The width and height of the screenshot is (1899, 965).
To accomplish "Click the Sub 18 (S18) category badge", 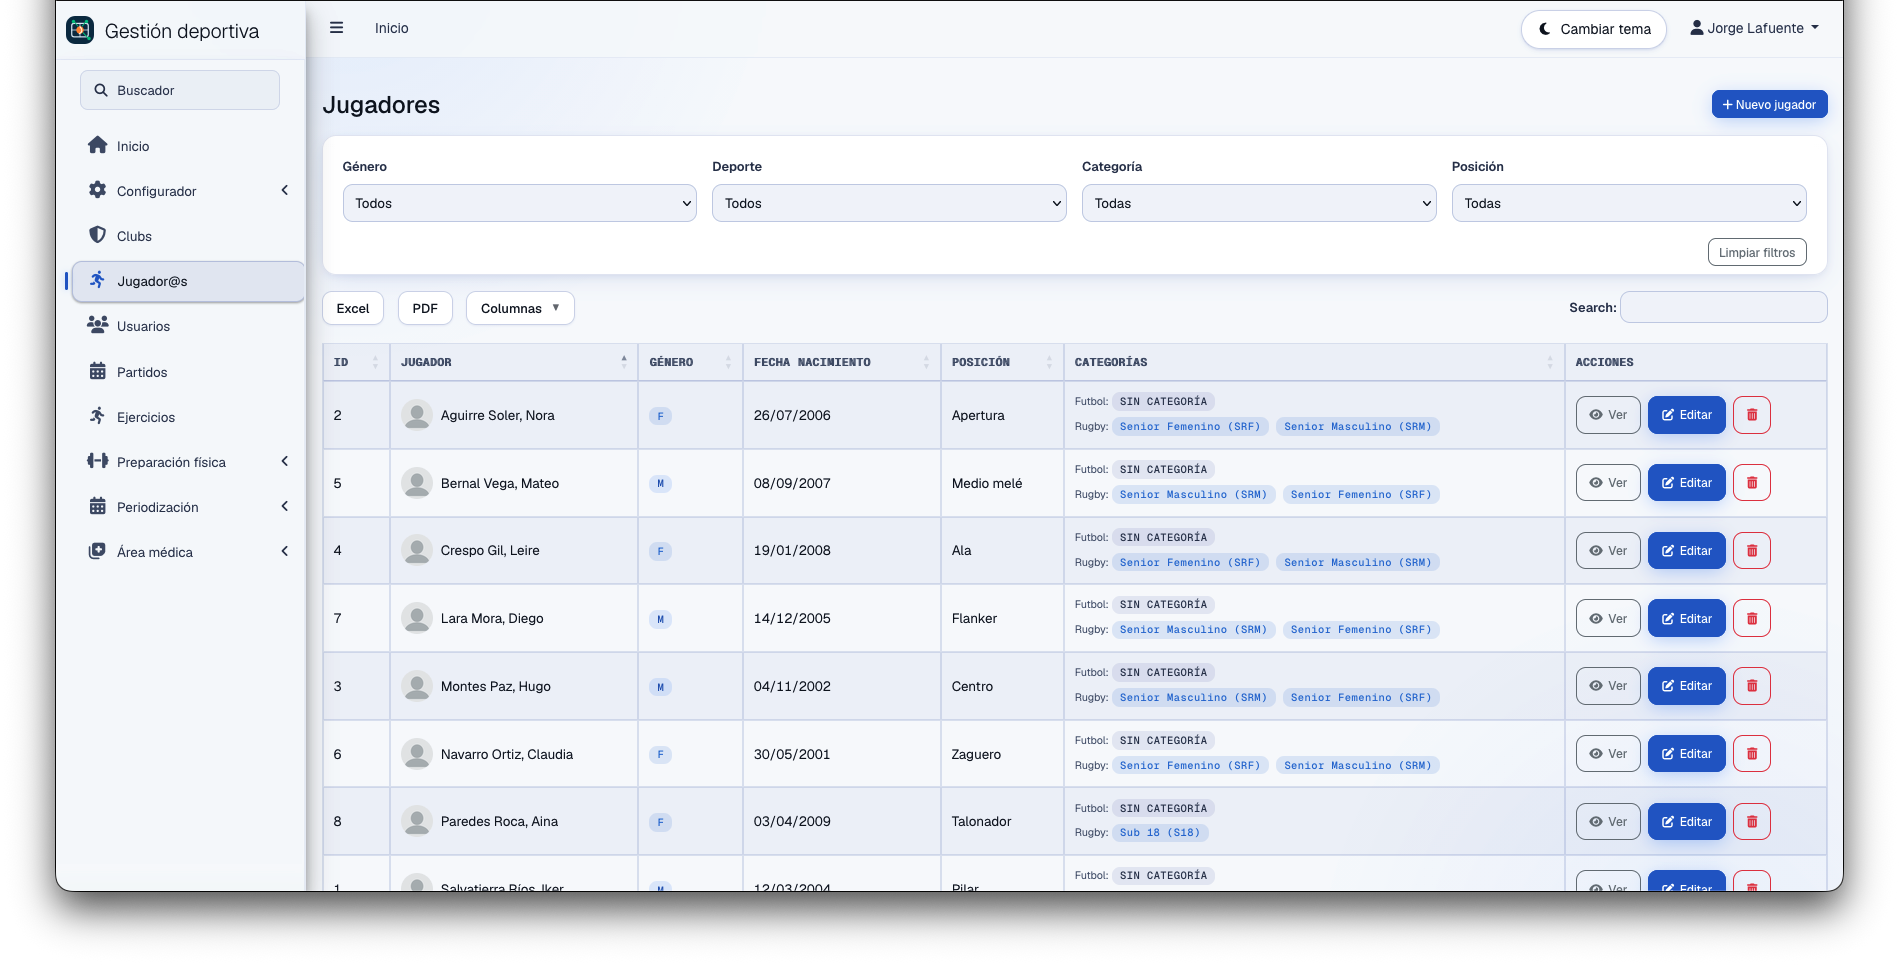I will tap(1160, 833).
